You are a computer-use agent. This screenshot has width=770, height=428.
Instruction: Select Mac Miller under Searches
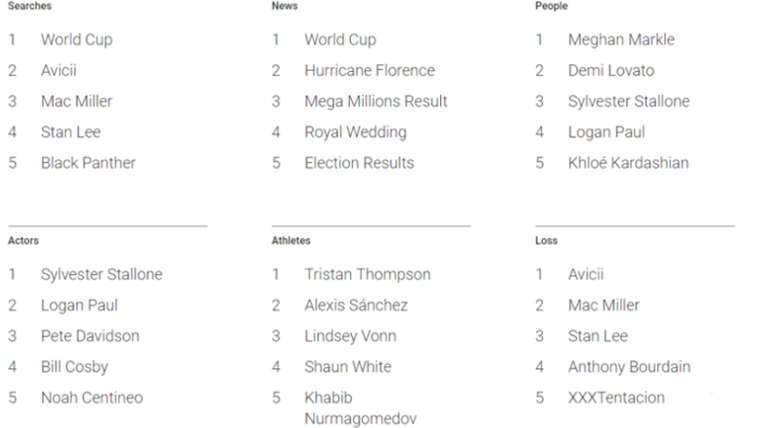(x=76, y=101)
